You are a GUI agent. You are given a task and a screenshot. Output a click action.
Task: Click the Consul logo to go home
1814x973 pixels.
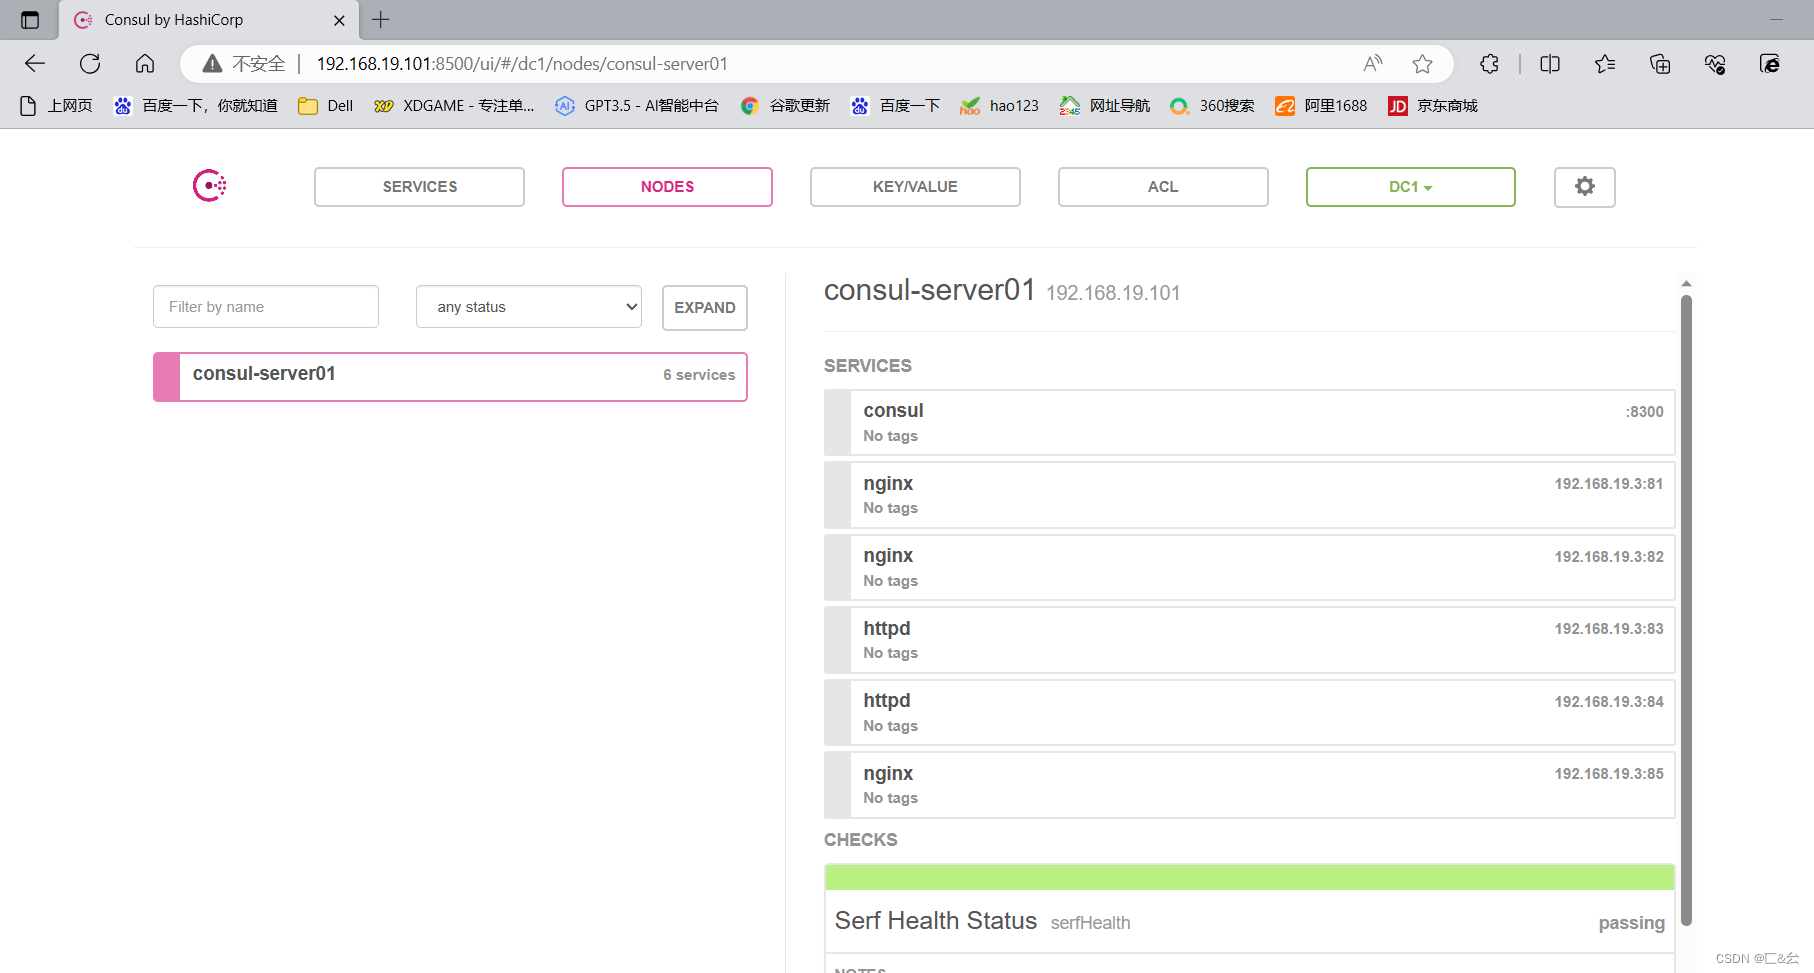click(x=208, y=185)
